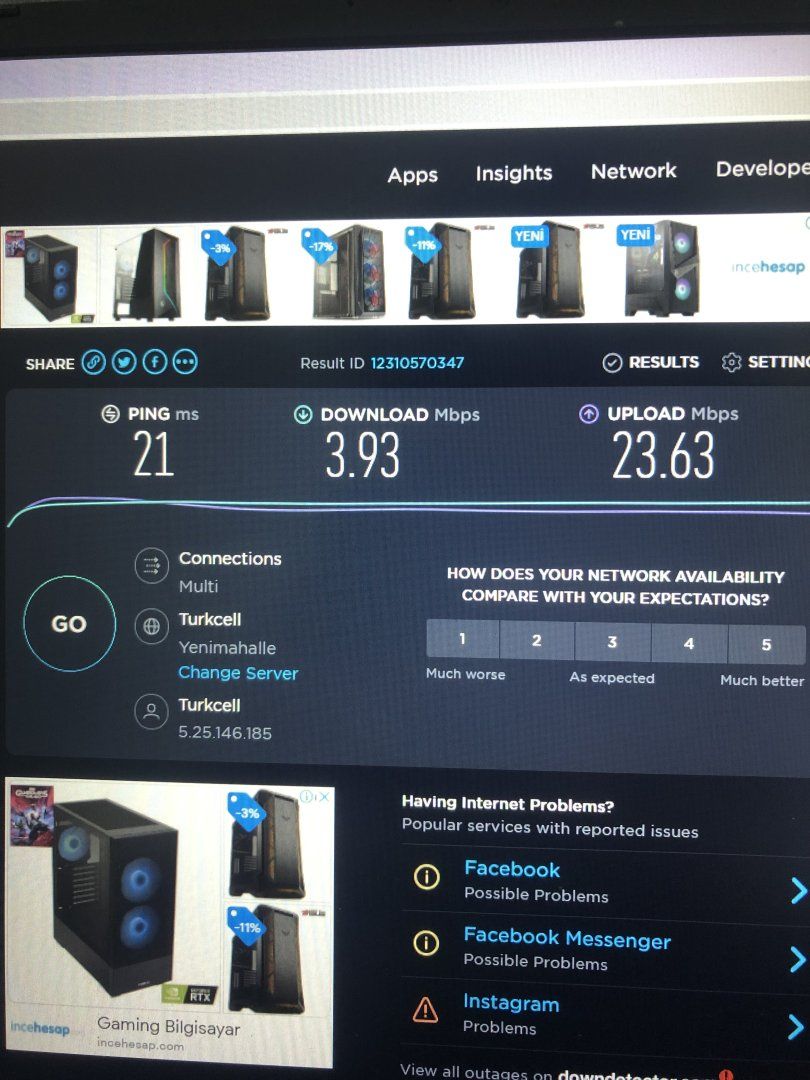Close the Gaming Bilgisayar ad

point(323,796)
